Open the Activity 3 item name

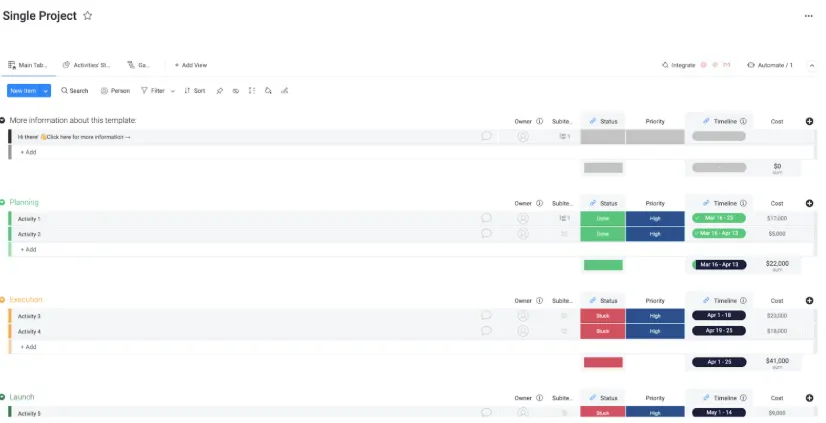click(29, 316)
